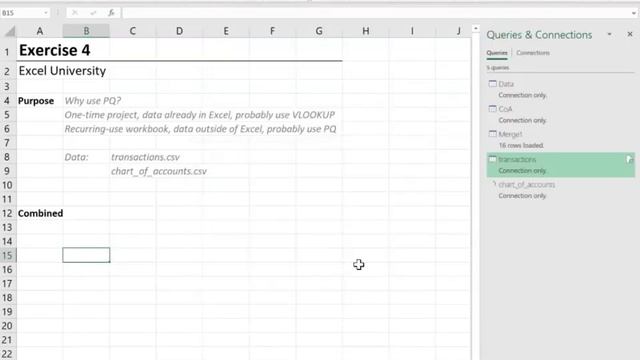Close the Queries & Connections pane
Image resolution: width=640 pixels, height=360 pixels.
[x=630, y=34]
